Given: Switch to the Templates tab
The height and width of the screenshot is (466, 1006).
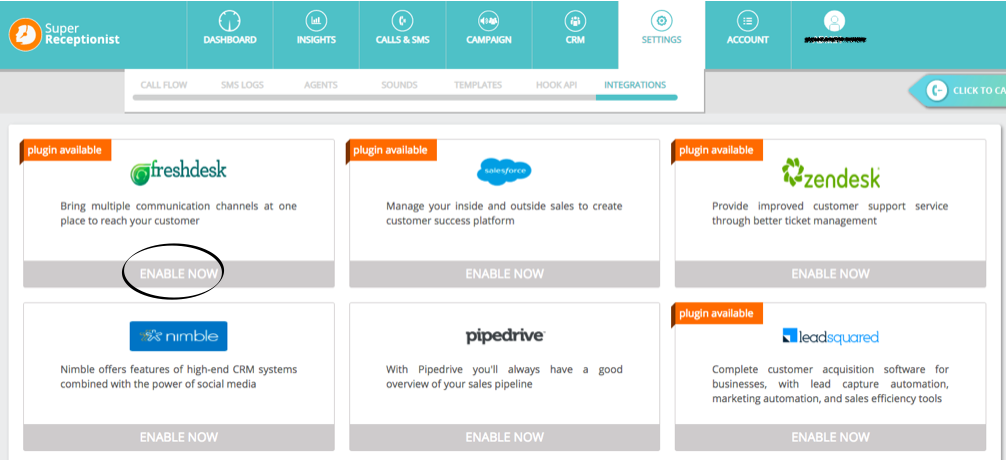Looking at the screenshot, I should [478, 85].
